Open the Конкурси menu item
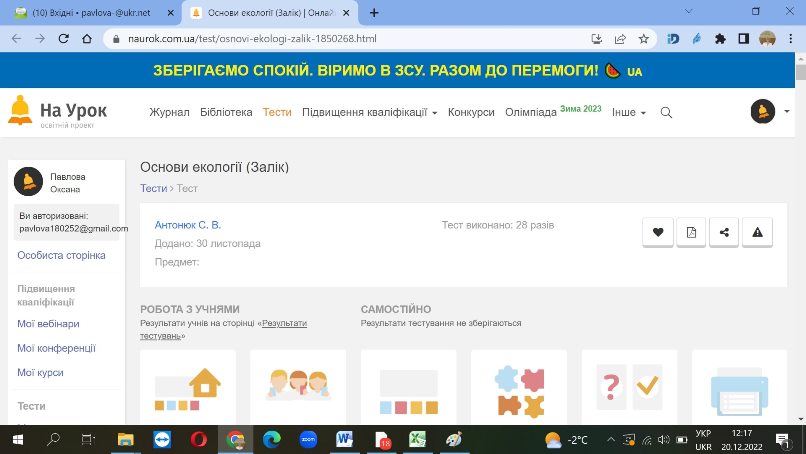 coord(471,112)
